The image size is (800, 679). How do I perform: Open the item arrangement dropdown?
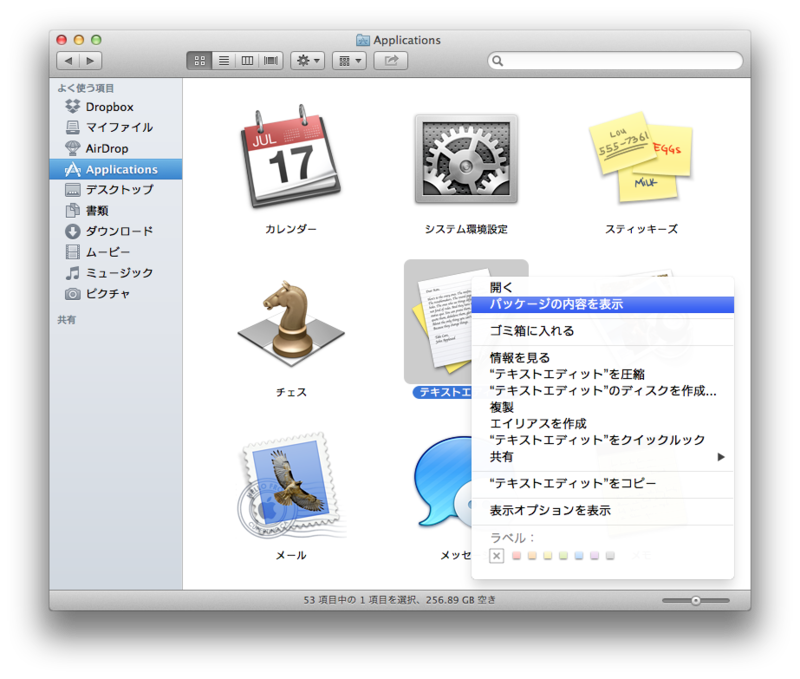tap(348, 60)
